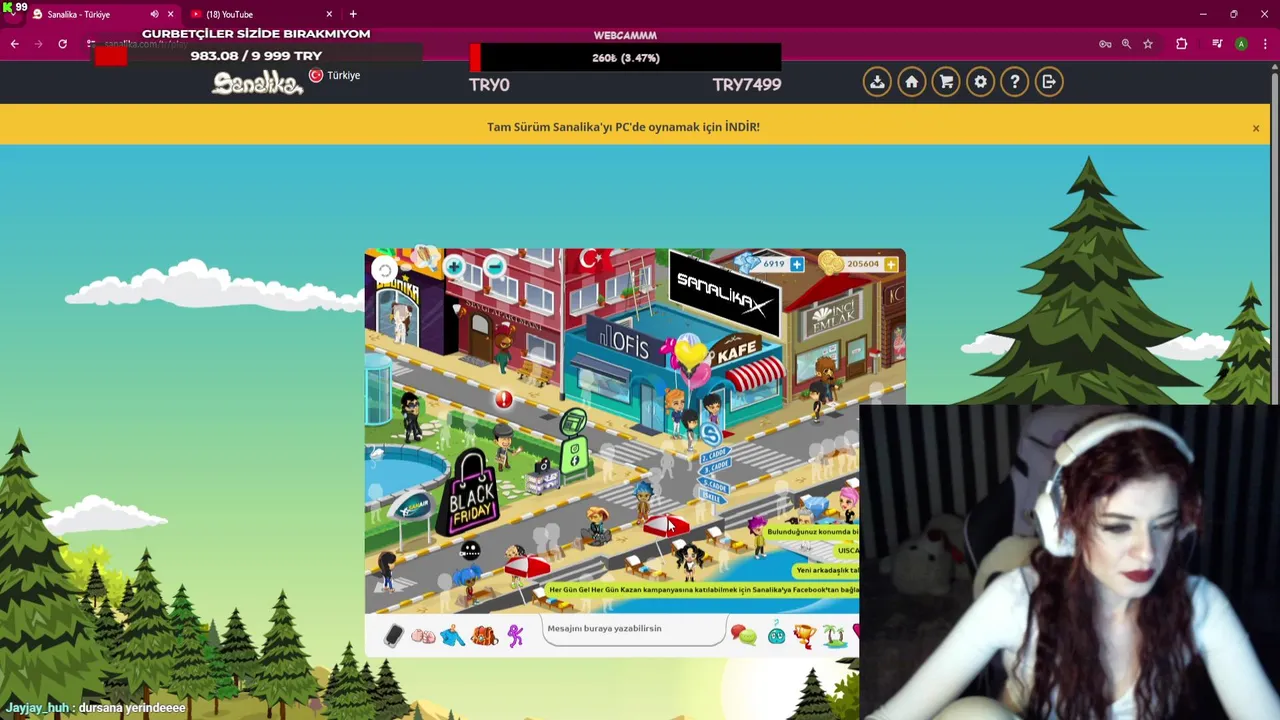This screenshot has height=720, width=1280.
Task: Click the Her Gün Gel Facebook campaign banner
Action: [x=703, y=591]
